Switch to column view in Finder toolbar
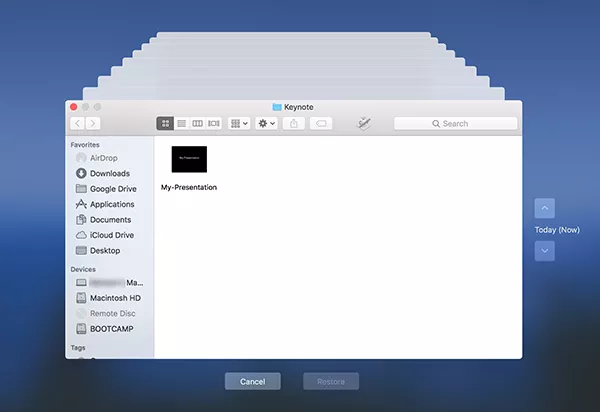 tap(197, 123)
